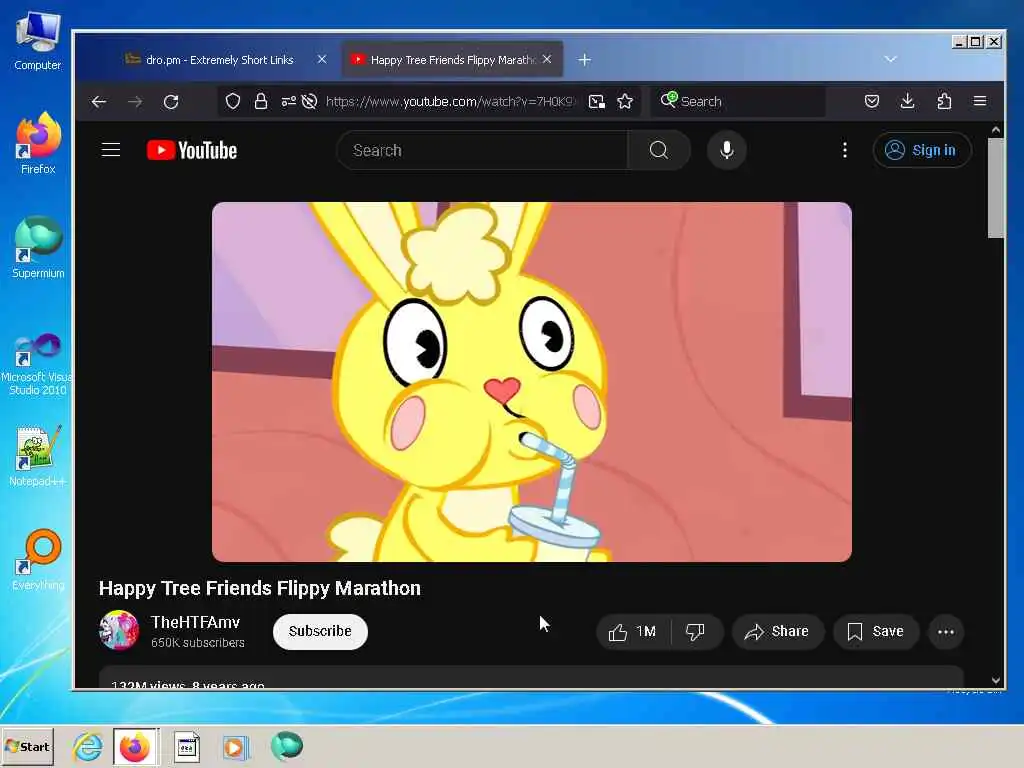1024x768 pixels.
Task: Open more actions ellipsis under video
Action: point(946,632)
